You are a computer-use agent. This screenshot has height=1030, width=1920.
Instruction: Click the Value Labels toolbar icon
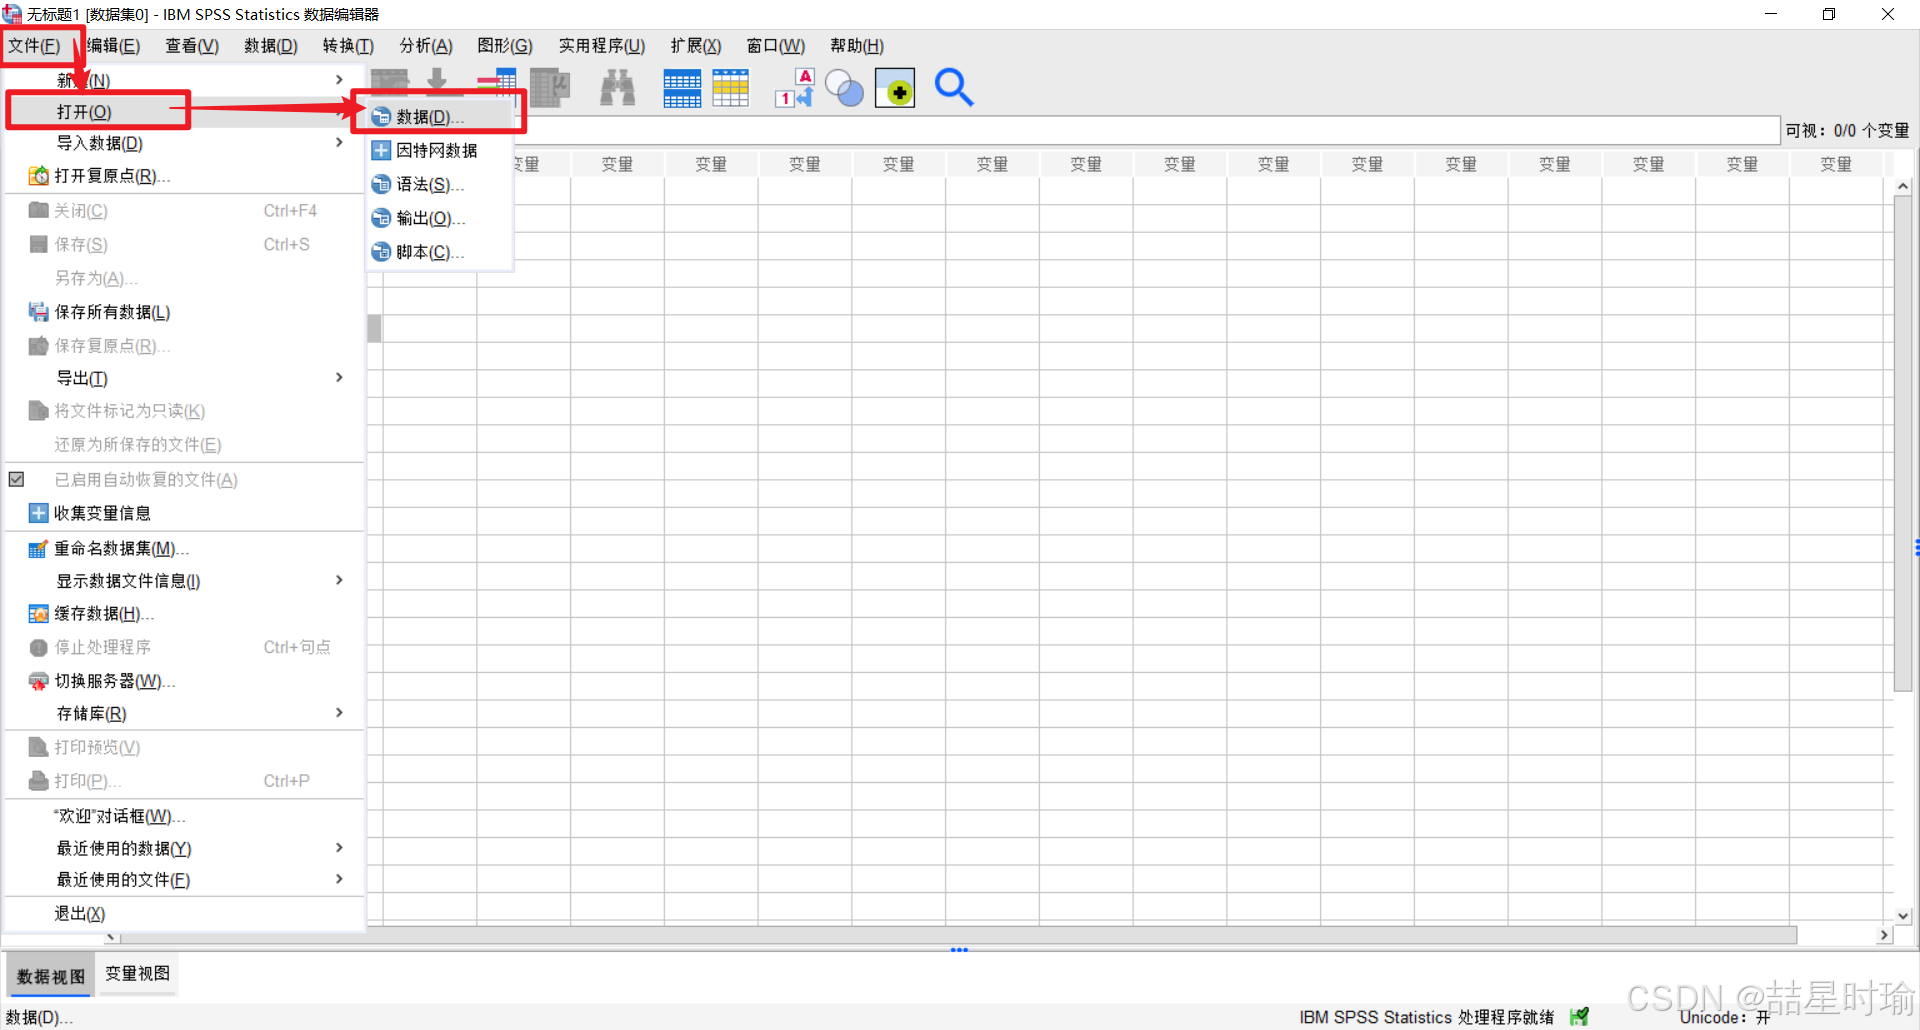coord(795,88)
